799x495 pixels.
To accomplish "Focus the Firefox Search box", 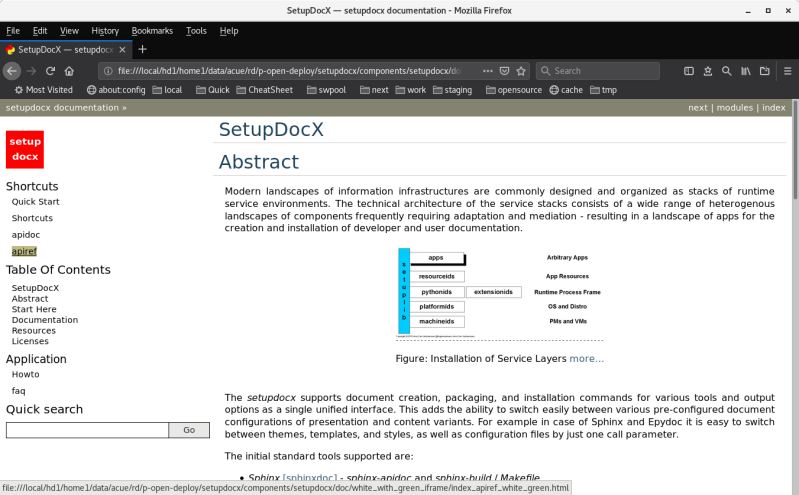I will pyautogui.click(x=598, y=71).
